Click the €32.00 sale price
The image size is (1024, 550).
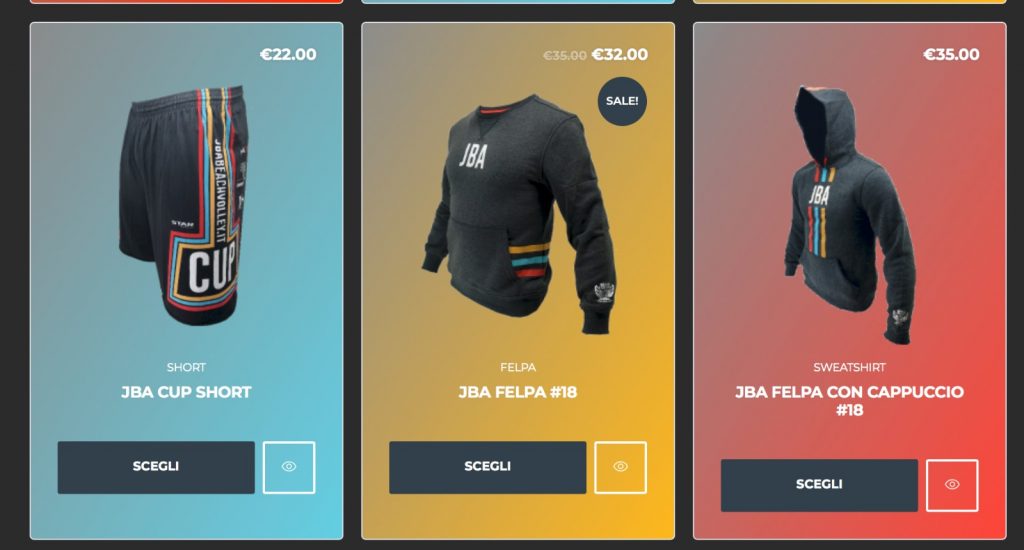(620, 54)
